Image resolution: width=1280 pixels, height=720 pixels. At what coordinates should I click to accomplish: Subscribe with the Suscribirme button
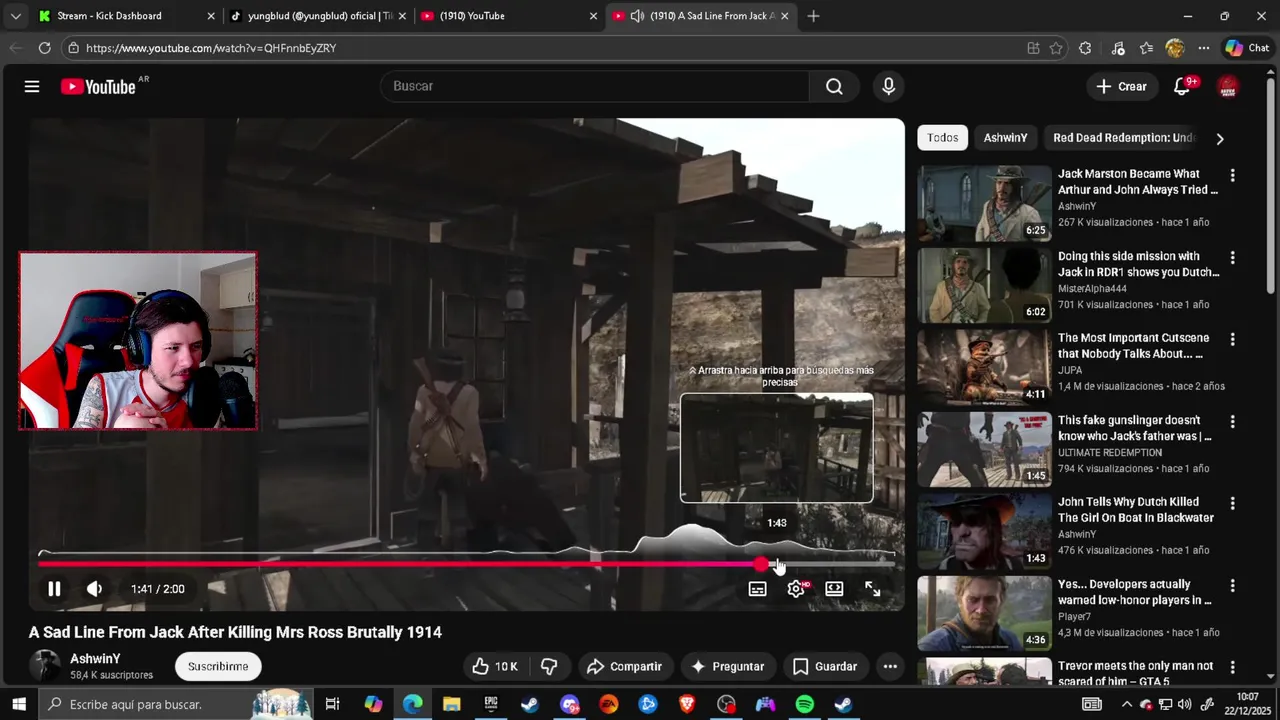point(218,666)
